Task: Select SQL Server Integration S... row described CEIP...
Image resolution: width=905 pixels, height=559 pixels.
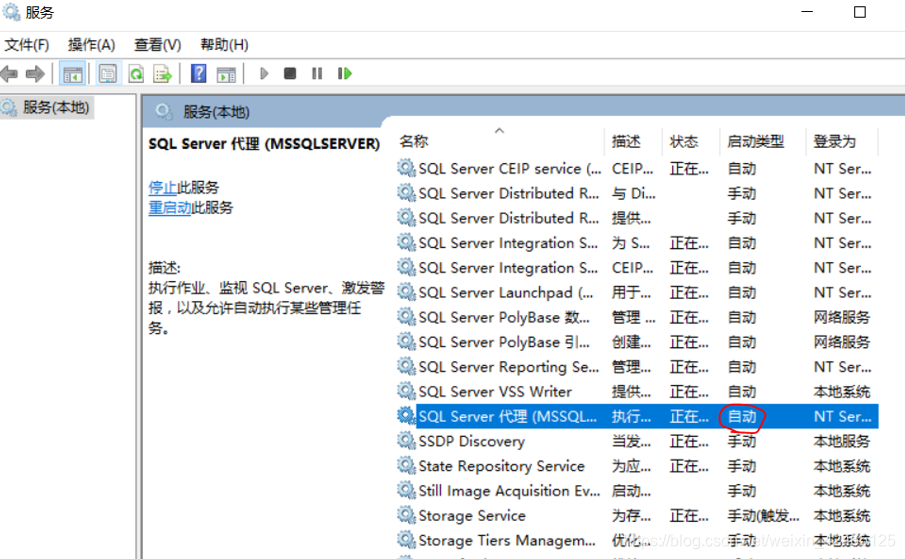Action: click(637, 268)
